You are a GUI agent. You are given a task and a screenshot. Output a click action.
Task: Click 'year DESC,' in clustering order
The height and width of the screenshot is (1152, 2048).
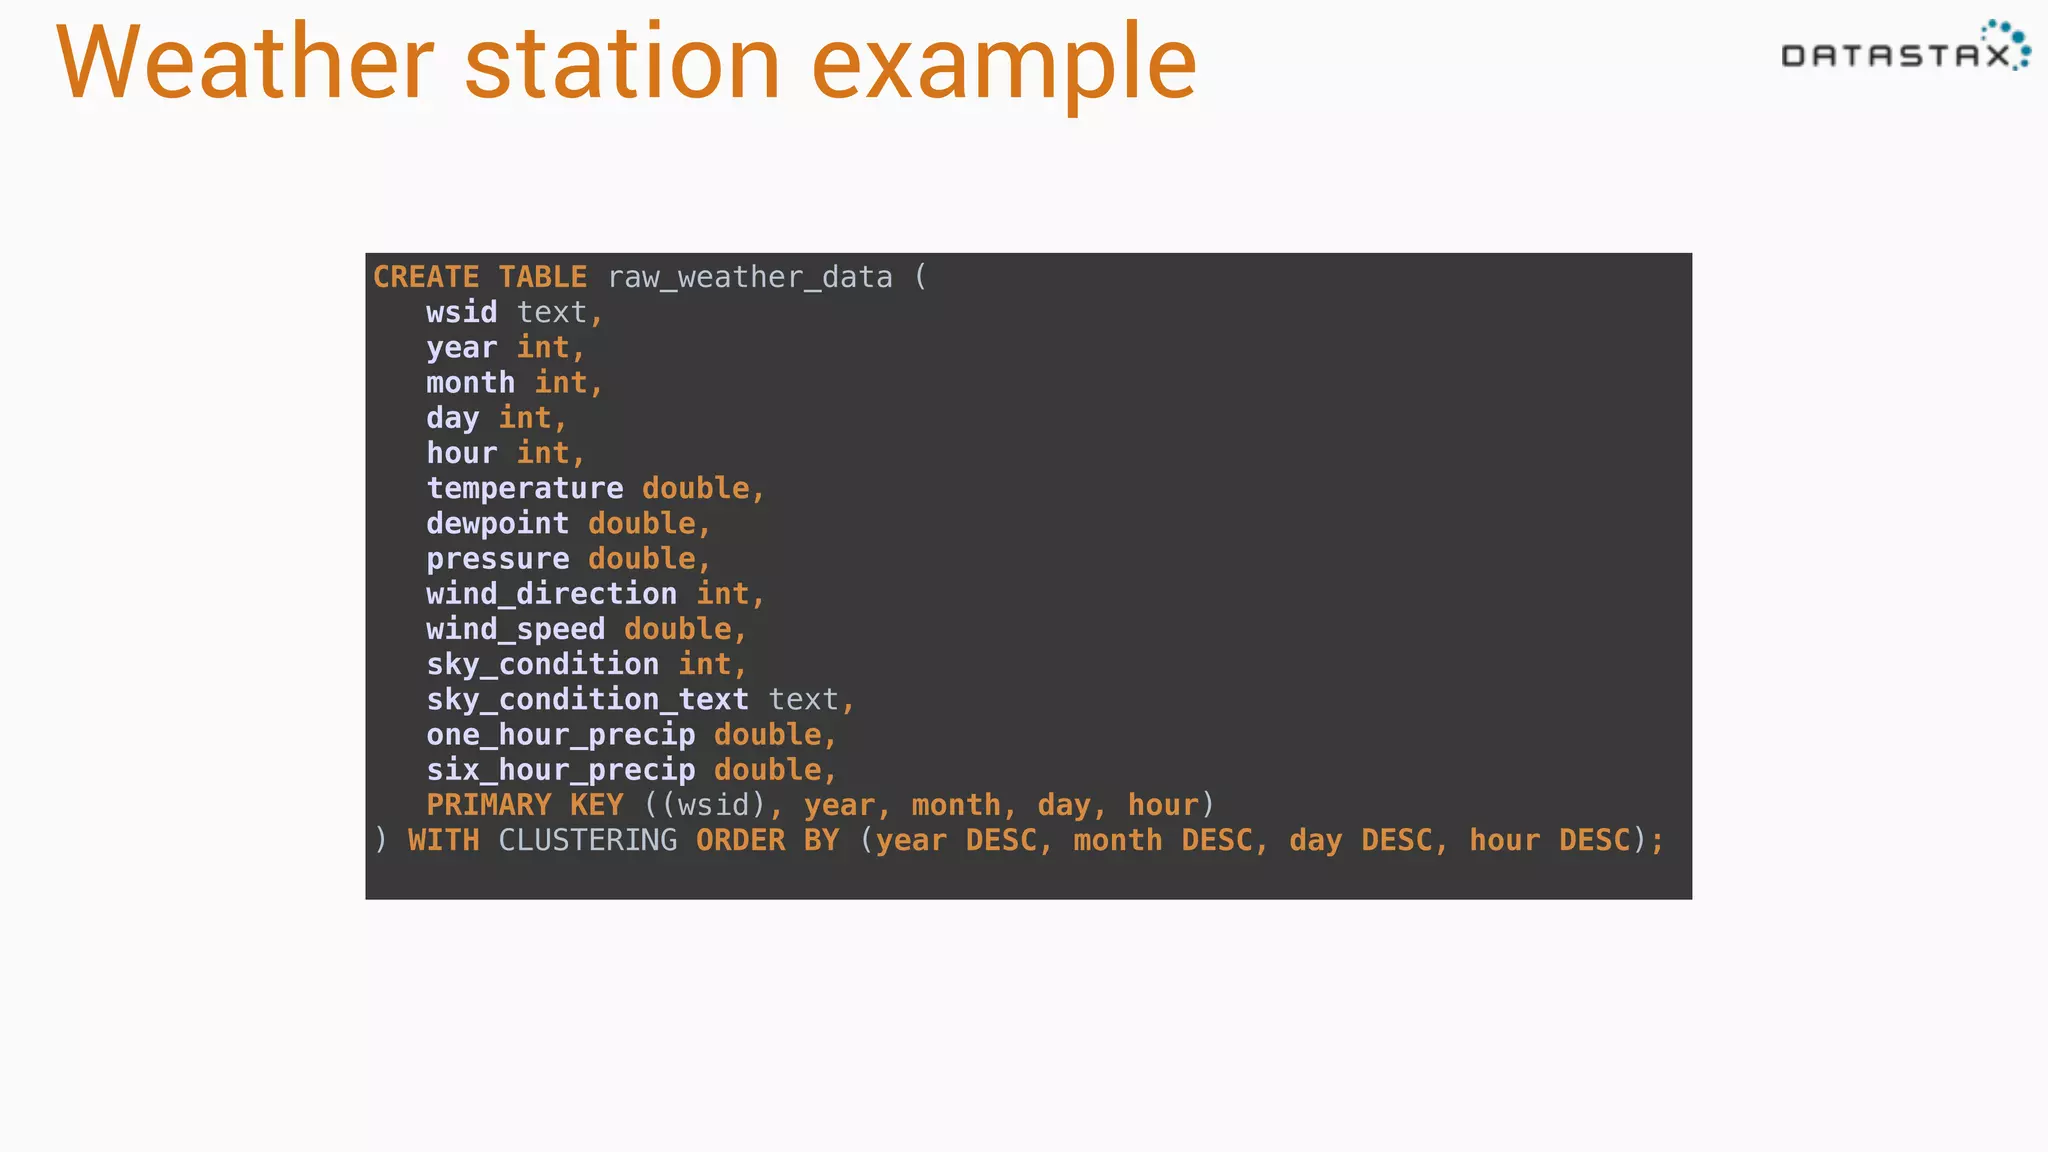pyautogui.click(x=965, y=840)
